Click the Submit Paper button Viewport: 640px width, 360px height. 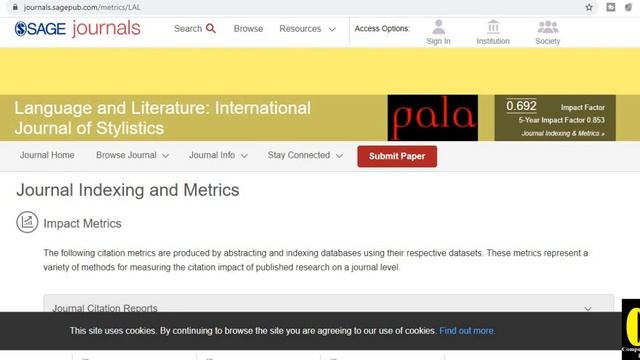(397, 156)
